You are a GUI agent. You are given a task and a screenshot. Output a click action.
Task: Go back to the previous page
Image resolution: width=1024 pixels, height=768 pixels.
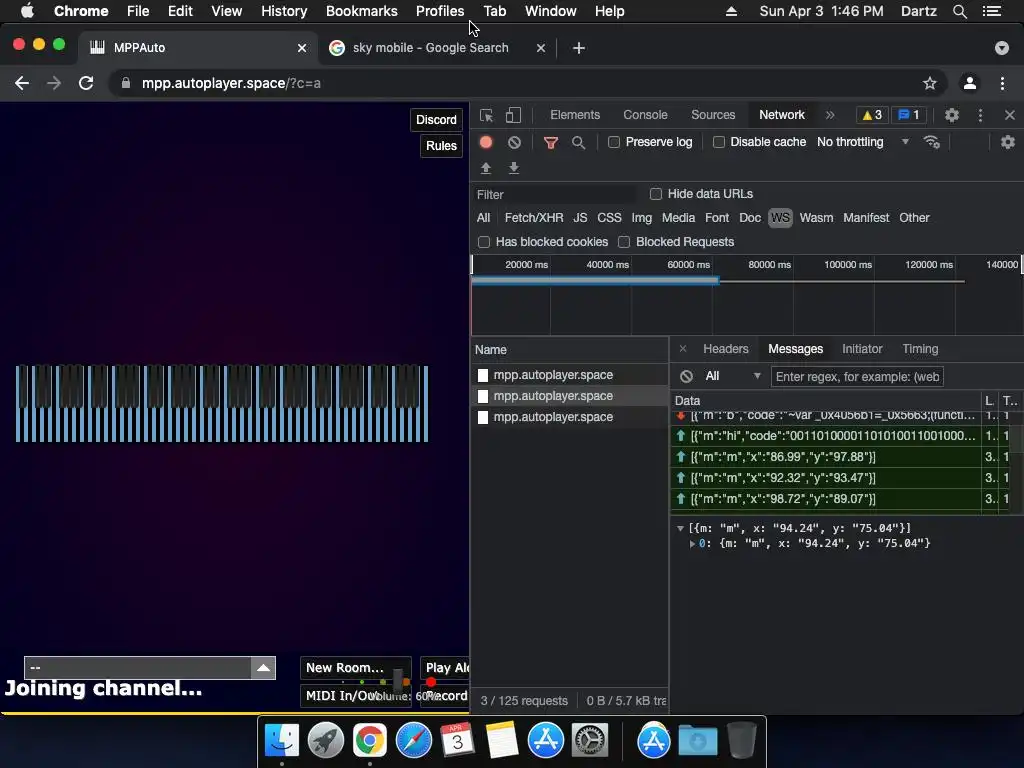point(22,83)
